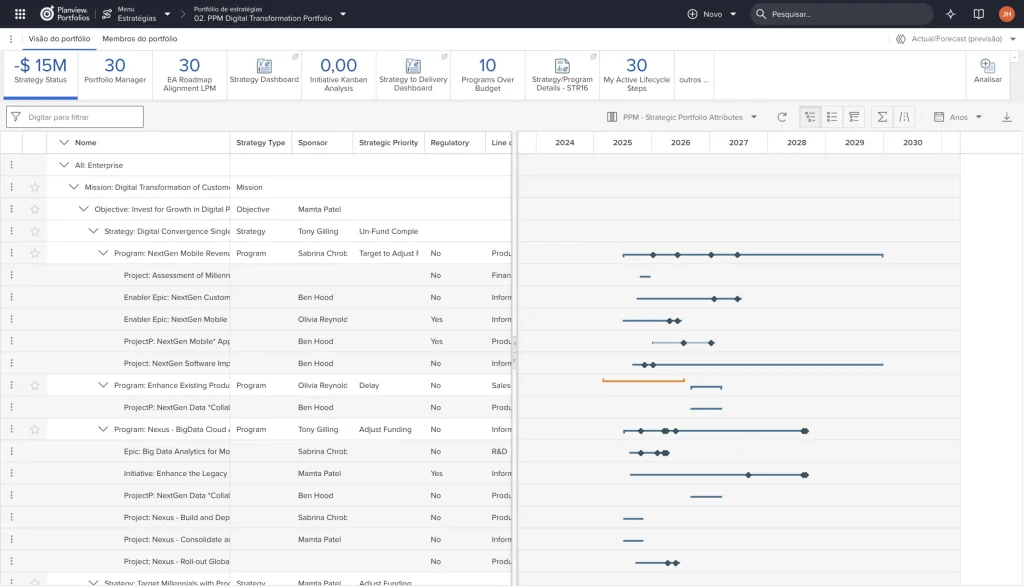The width and height of the screenshot is (1024, 587).
Task: Star the Program: NextGen Mobile row
Action: [x=35, y=253]
